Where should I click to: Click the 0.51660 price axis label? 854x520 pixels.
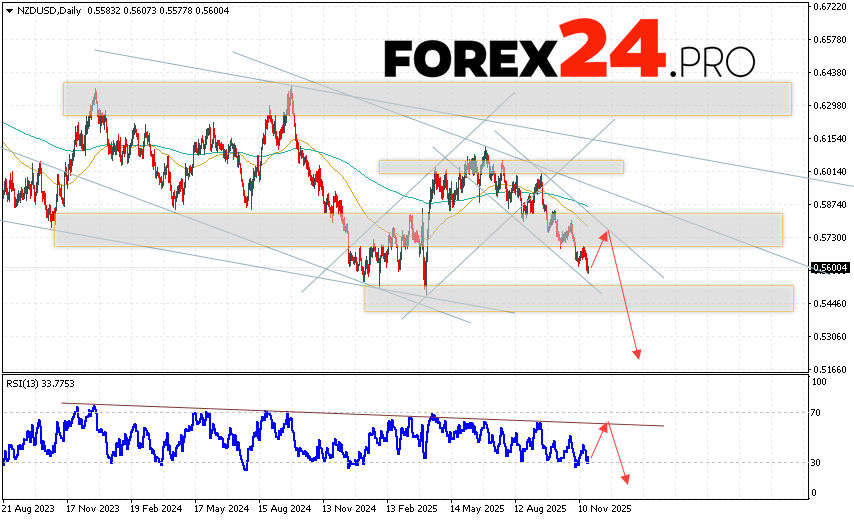pyautogui.click(x=831, y=369)
